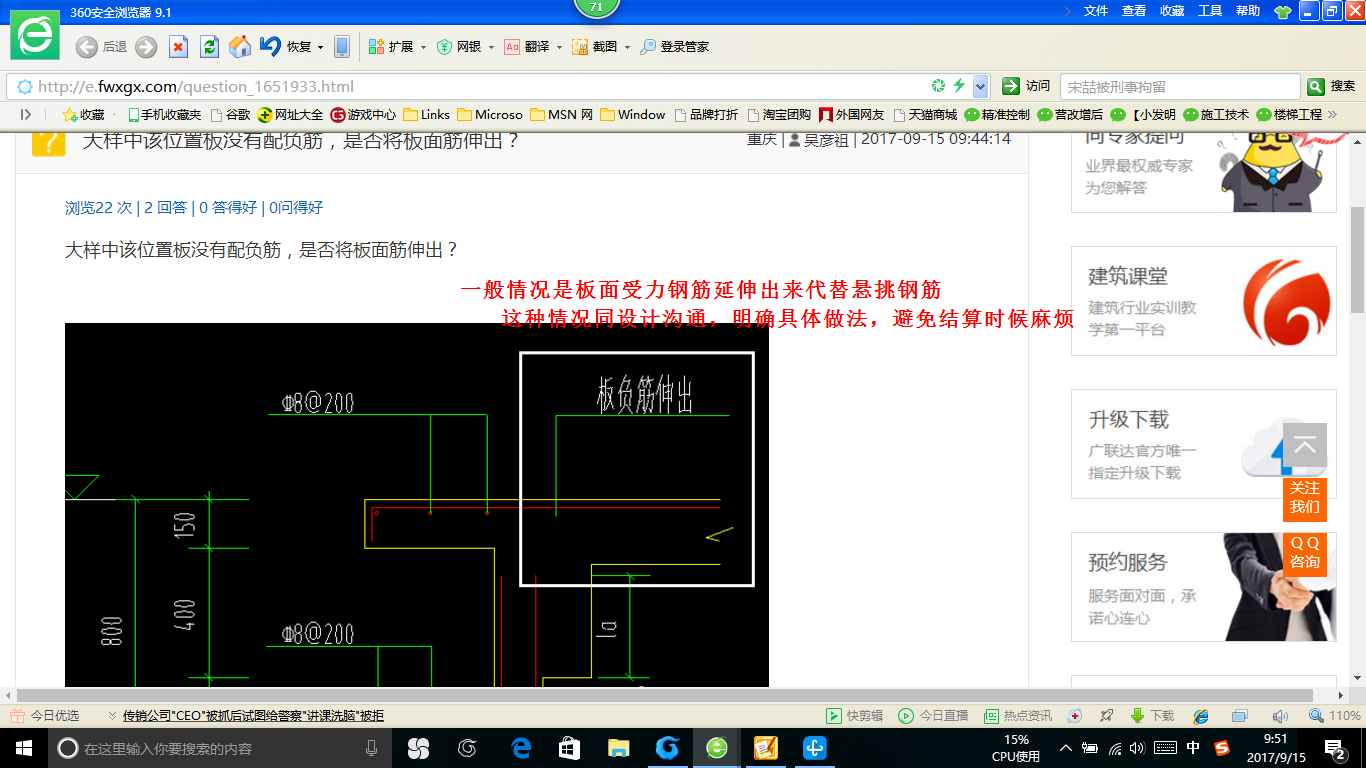This screenshot has width=1366, height=768.
Task: Open the 网址大全 bookmark
Action: coord(291,115)
